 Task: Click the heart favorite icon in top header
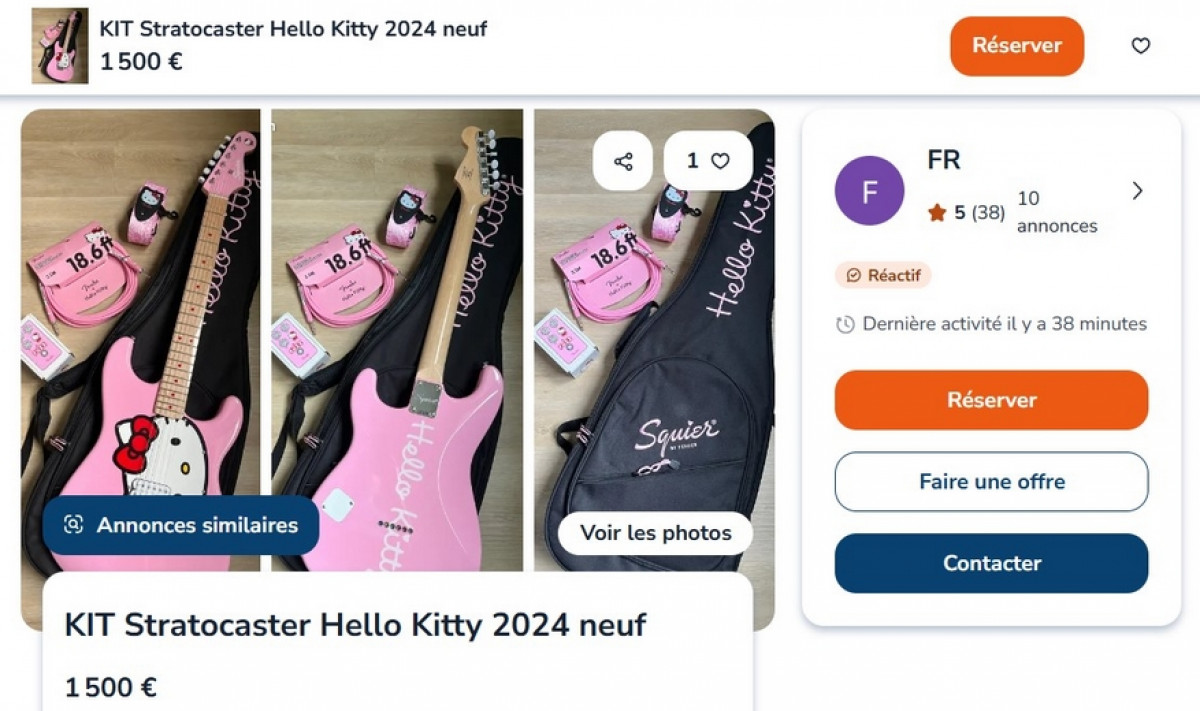pos(1140,46)
